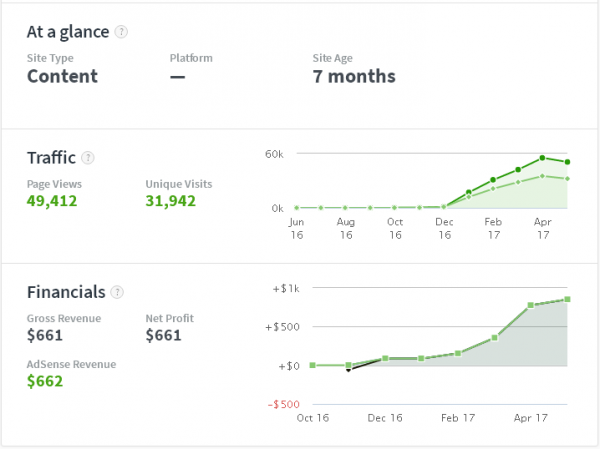Open the Financials help question-mark icon
This screenshot has height=449, width=600.
click(118, 292)
